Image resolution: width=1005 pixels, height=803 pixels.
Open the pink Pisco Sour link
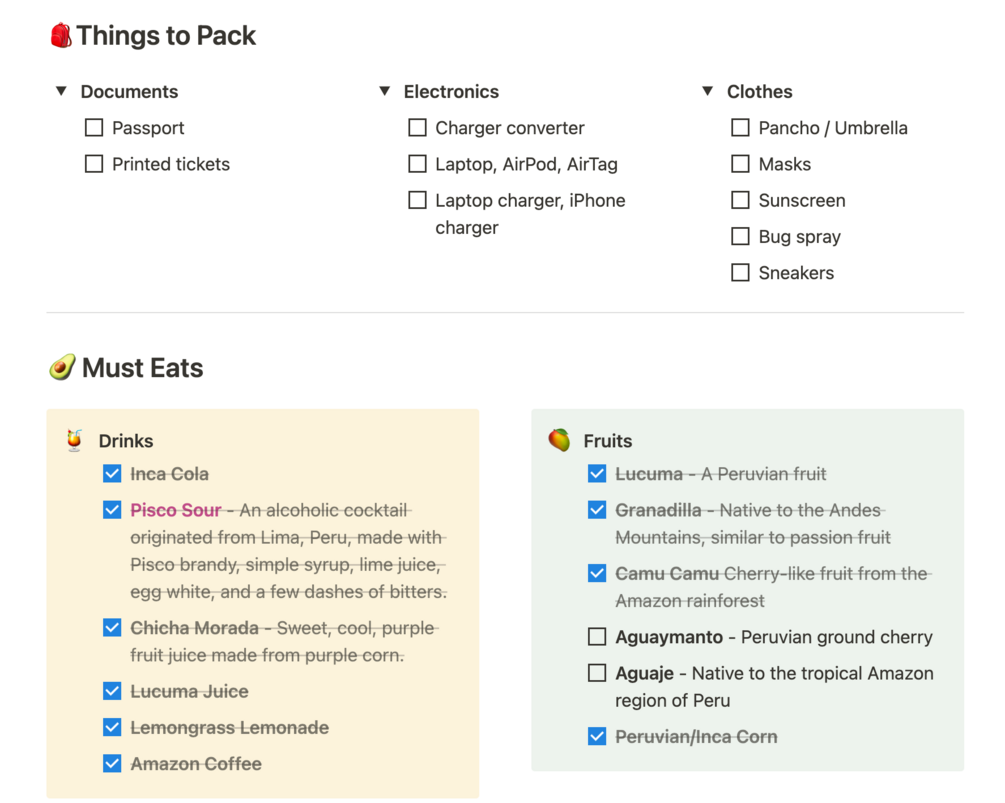pyautogui.click(x=175, y=510)
